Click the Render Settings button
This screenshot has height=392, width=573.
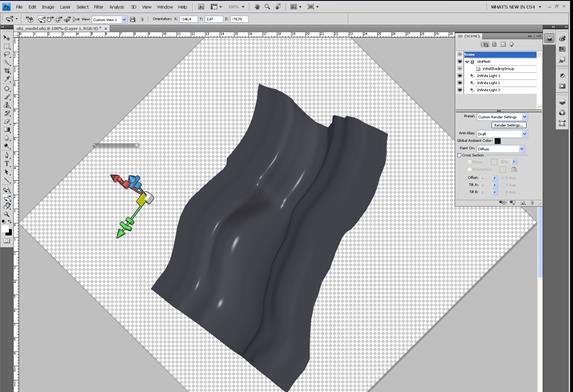508,125
